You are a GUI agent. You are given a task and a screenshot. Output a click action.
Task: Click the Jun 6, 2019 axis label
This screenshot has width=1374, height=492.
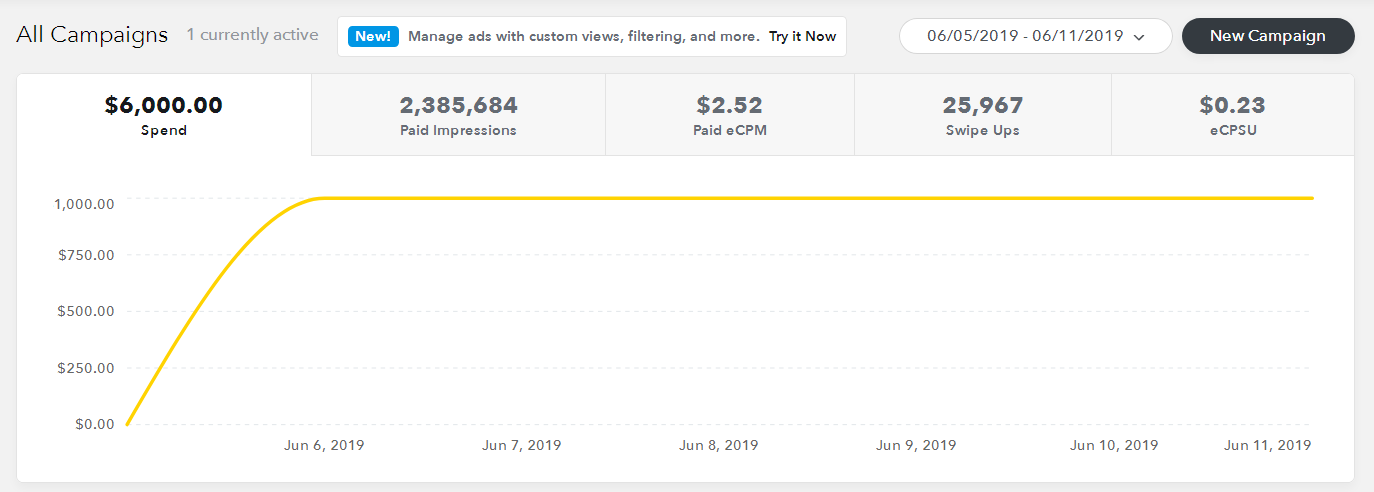[325, 445]
